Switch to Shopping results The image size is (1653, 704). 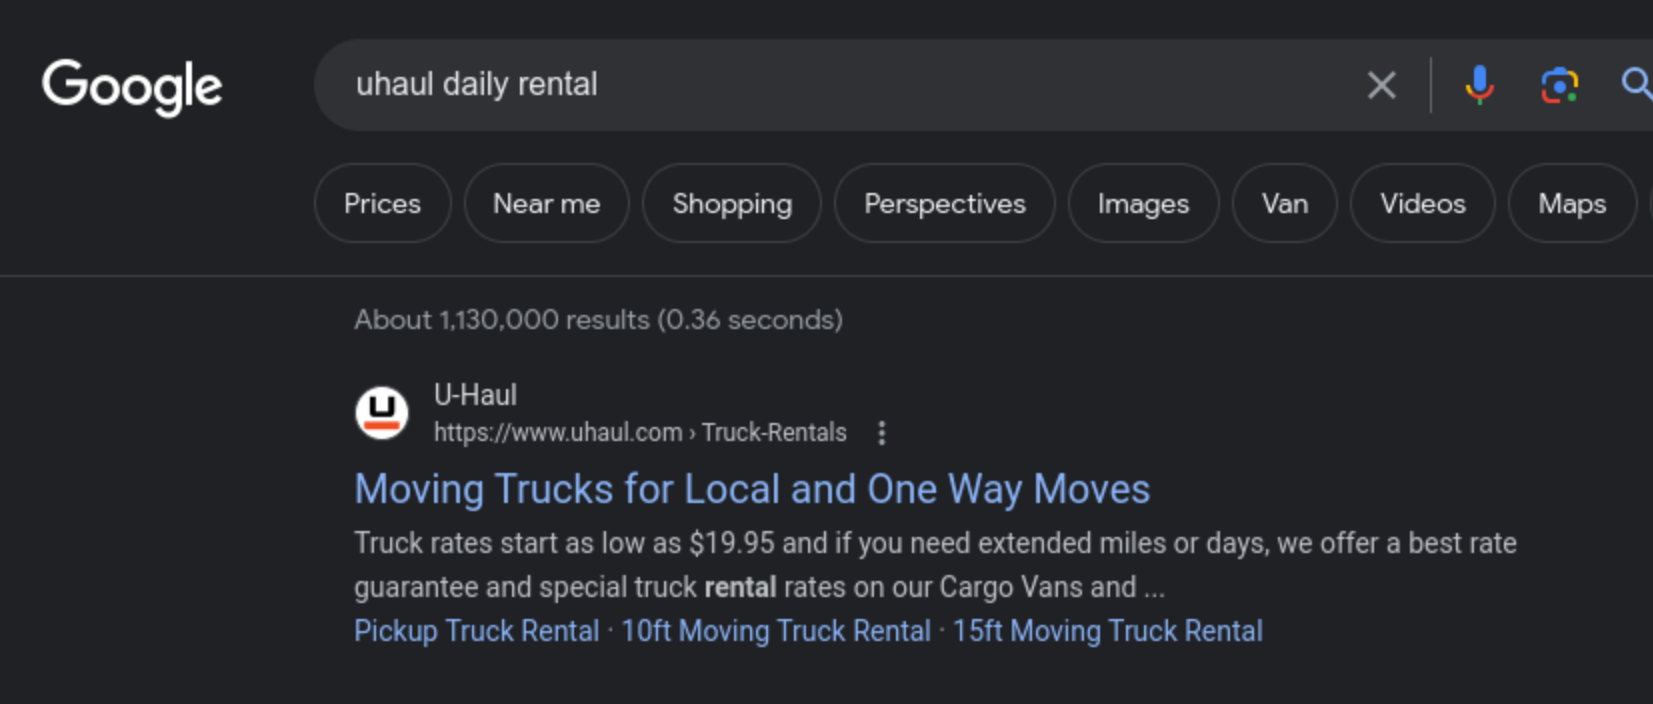click(731, 204)
